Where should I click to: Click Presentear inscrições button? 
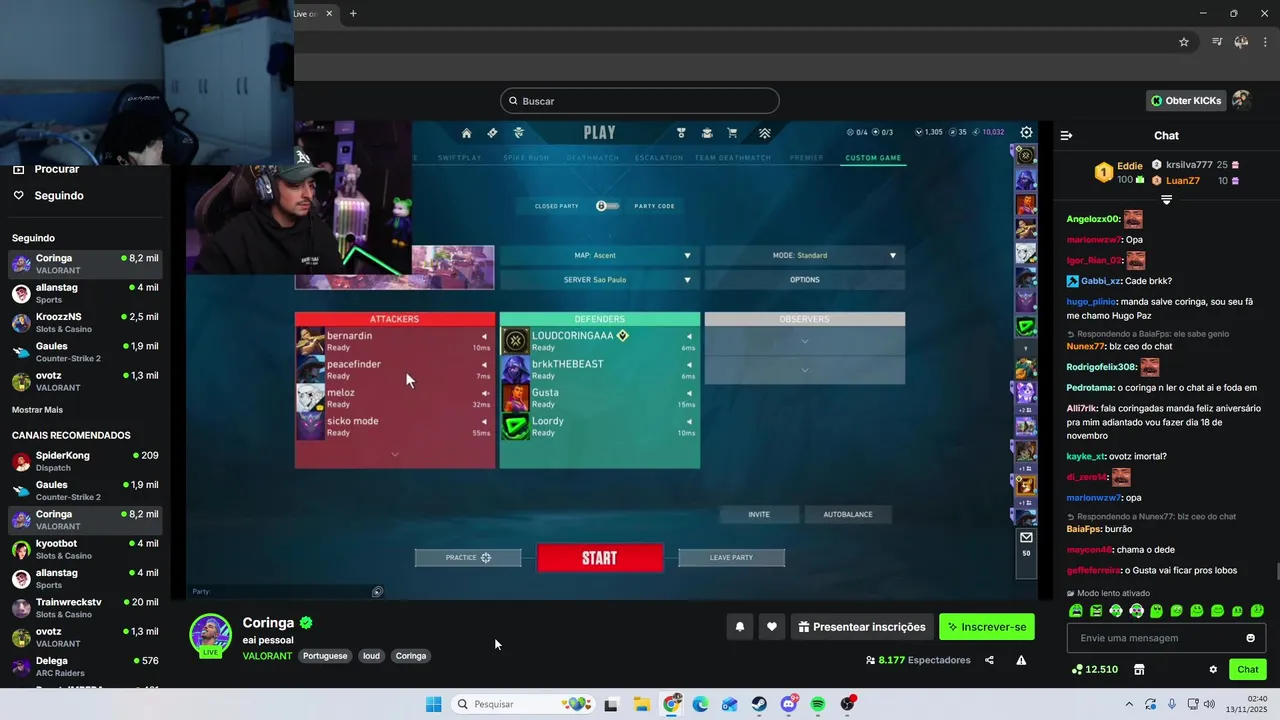(x=862, y=627)
